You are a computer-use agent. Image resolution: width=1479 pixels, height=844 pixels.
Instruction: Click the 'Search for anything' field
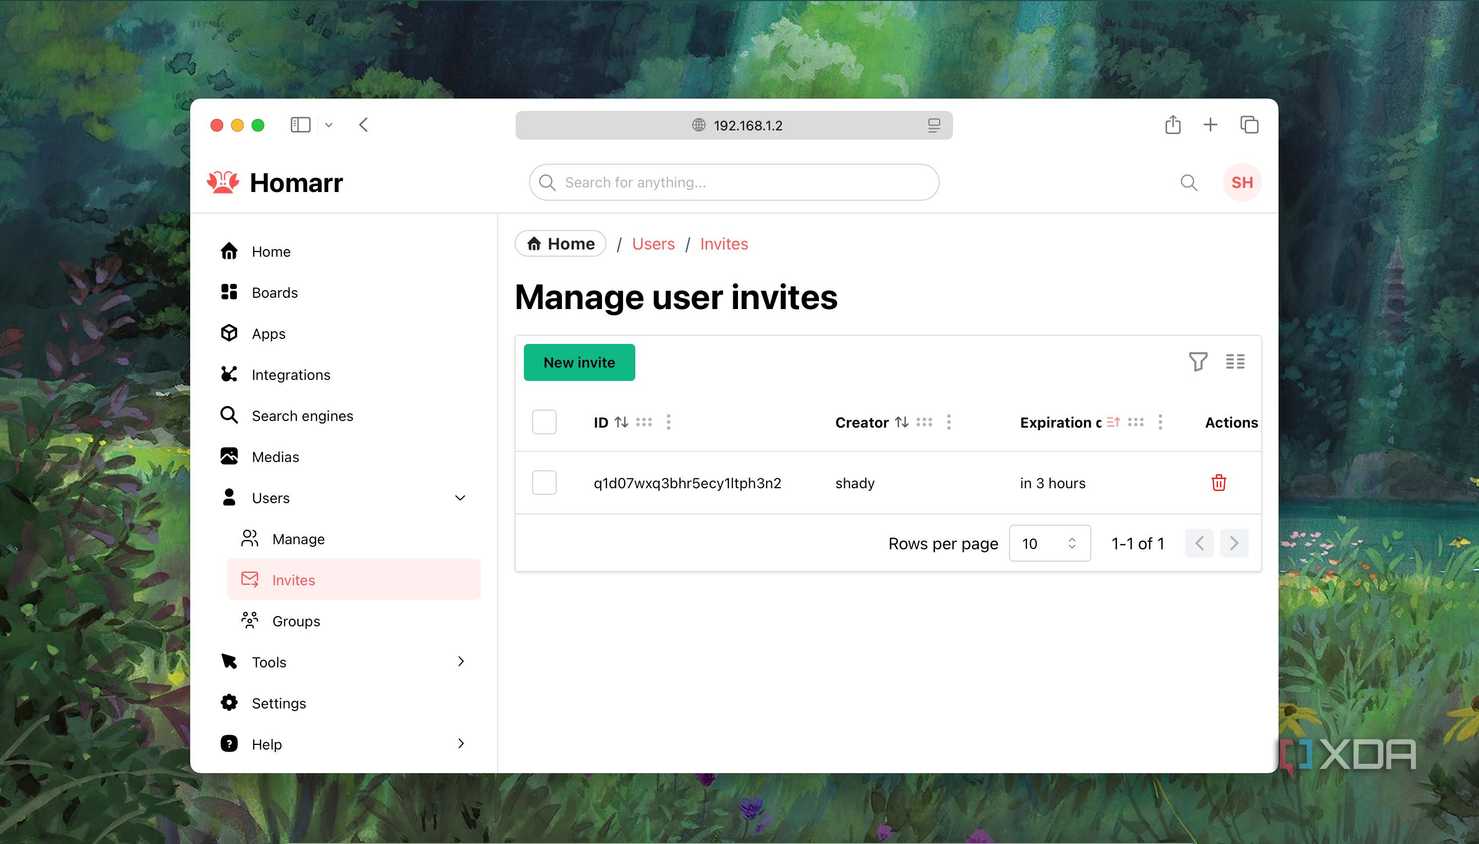click(x=734, y=182)
